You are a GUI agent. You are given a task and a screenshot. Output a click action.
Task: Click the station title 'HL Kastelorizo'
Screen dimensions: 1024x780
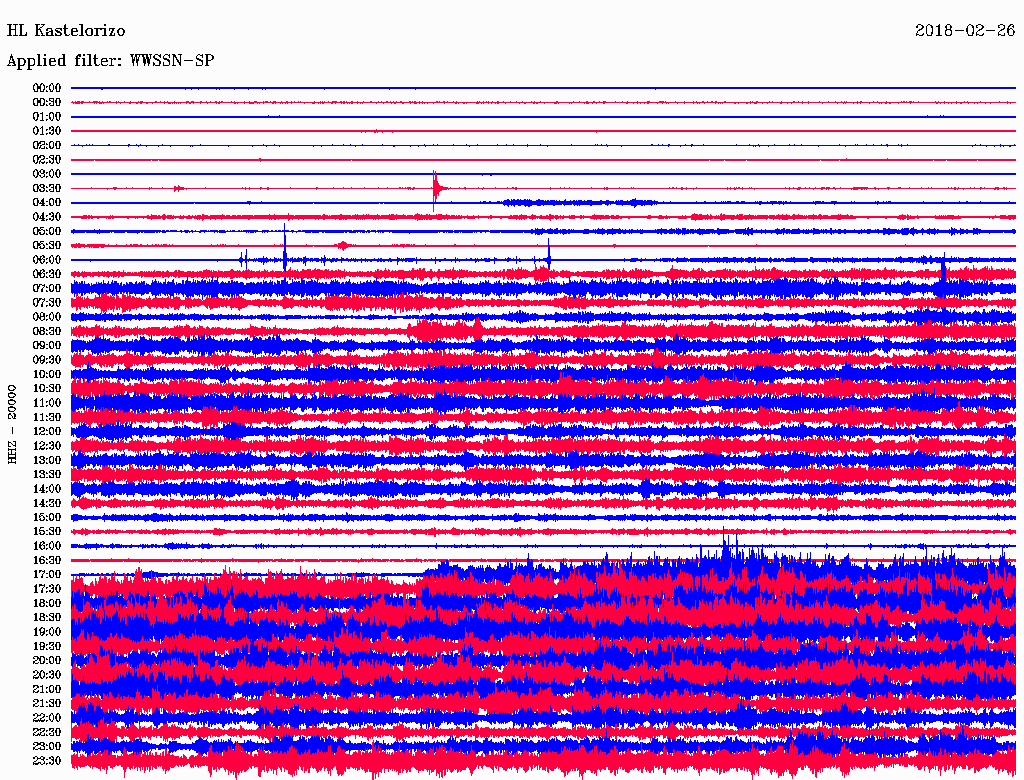pos(66,31)
